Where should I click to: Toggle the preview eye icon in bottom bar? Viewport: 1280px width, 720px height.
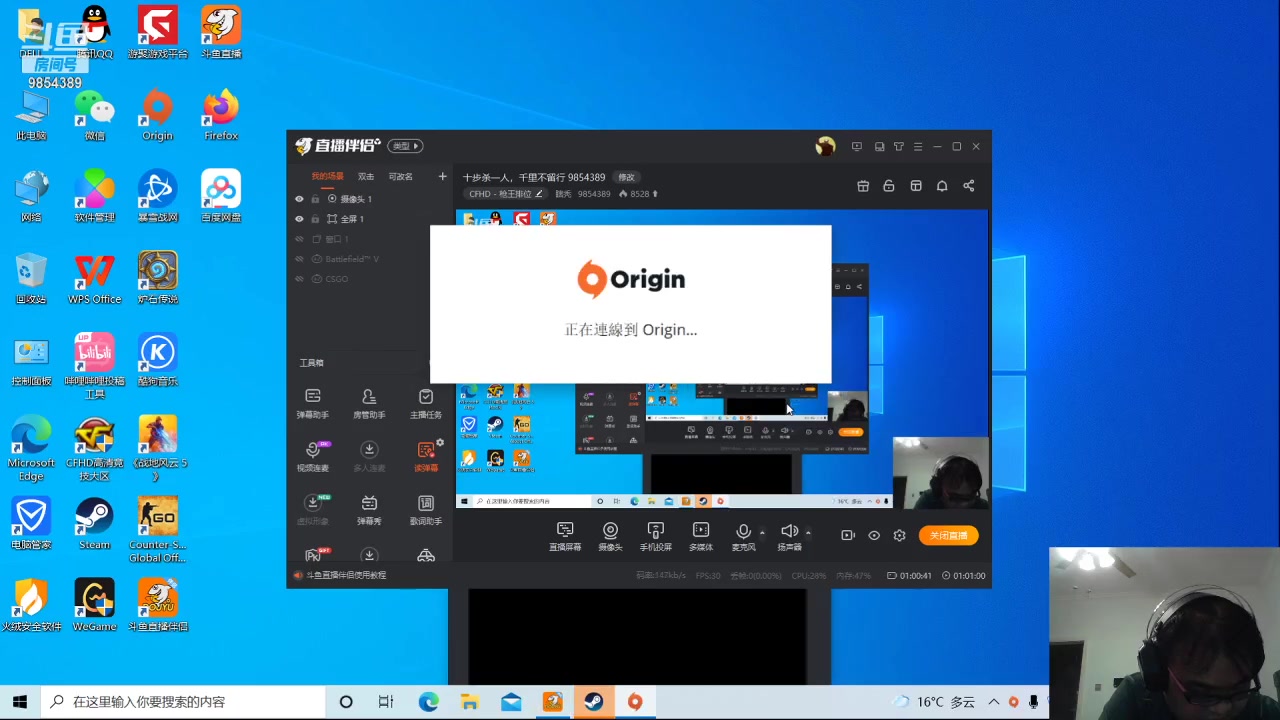[874, 535]
